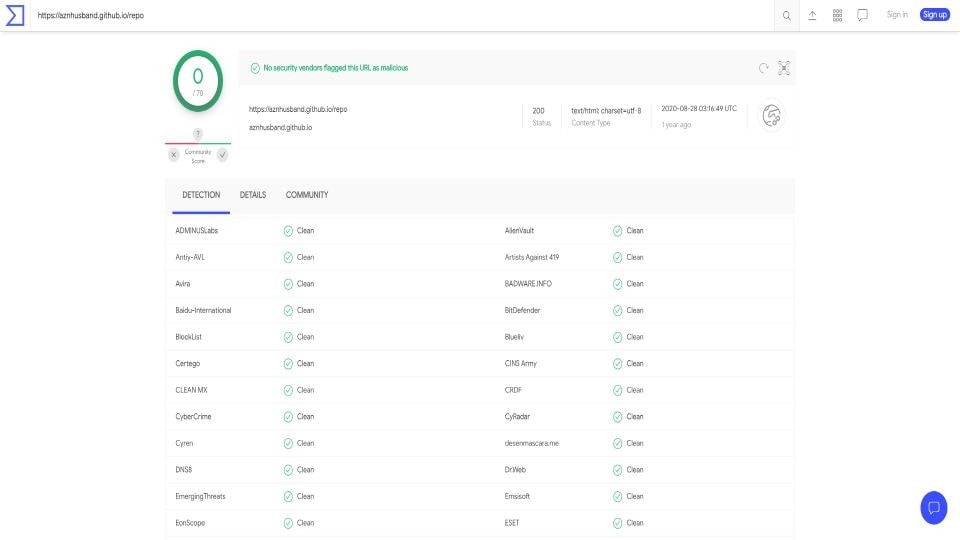This screenshot has height=540, width=960.
Task: Click the clean check icon for CRDF
Action: click(x=617, y=390)
